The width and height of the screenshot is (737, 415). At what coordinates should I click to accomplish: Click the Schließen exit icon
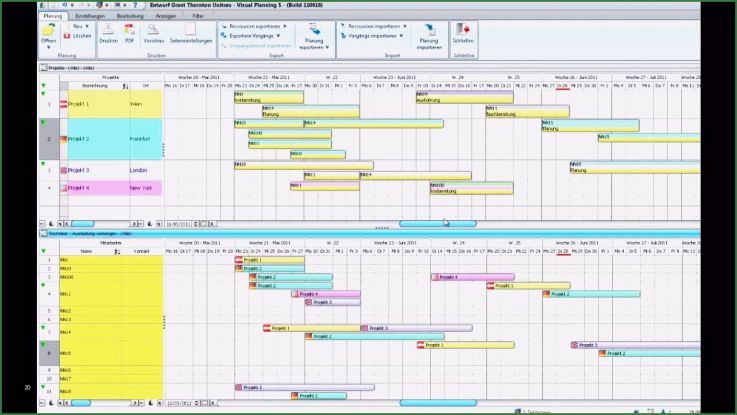(x=463, y=31)
